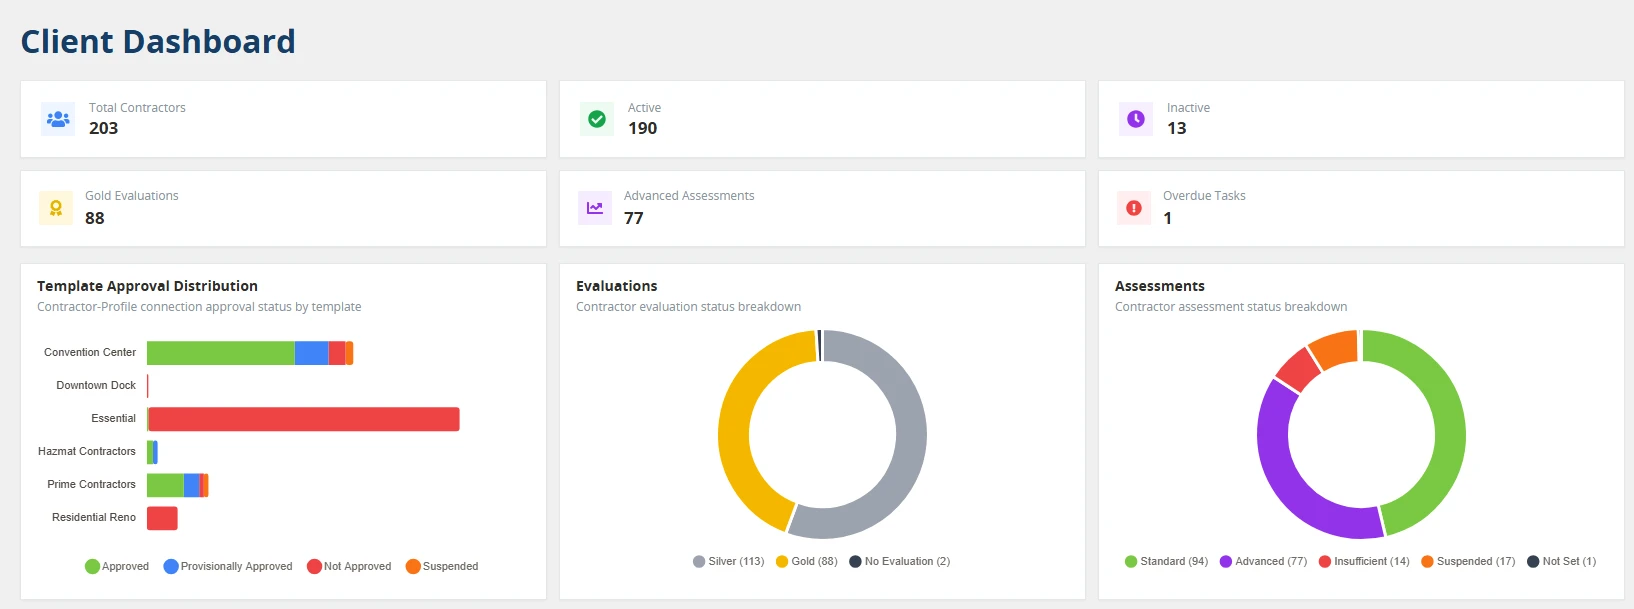Screen dimensions: 1634x609
Task: Open the Advanced Assessments 77 card
Action: pos(822,208)
